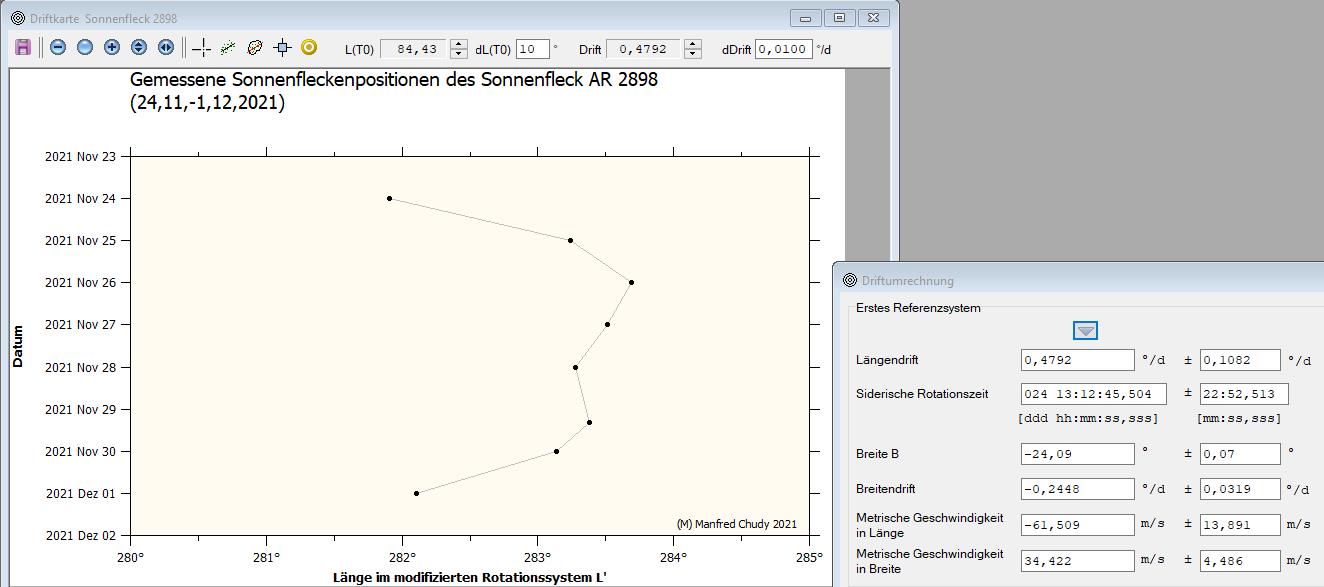
Task: Click the dL(T0) input field
Action: 532,49
